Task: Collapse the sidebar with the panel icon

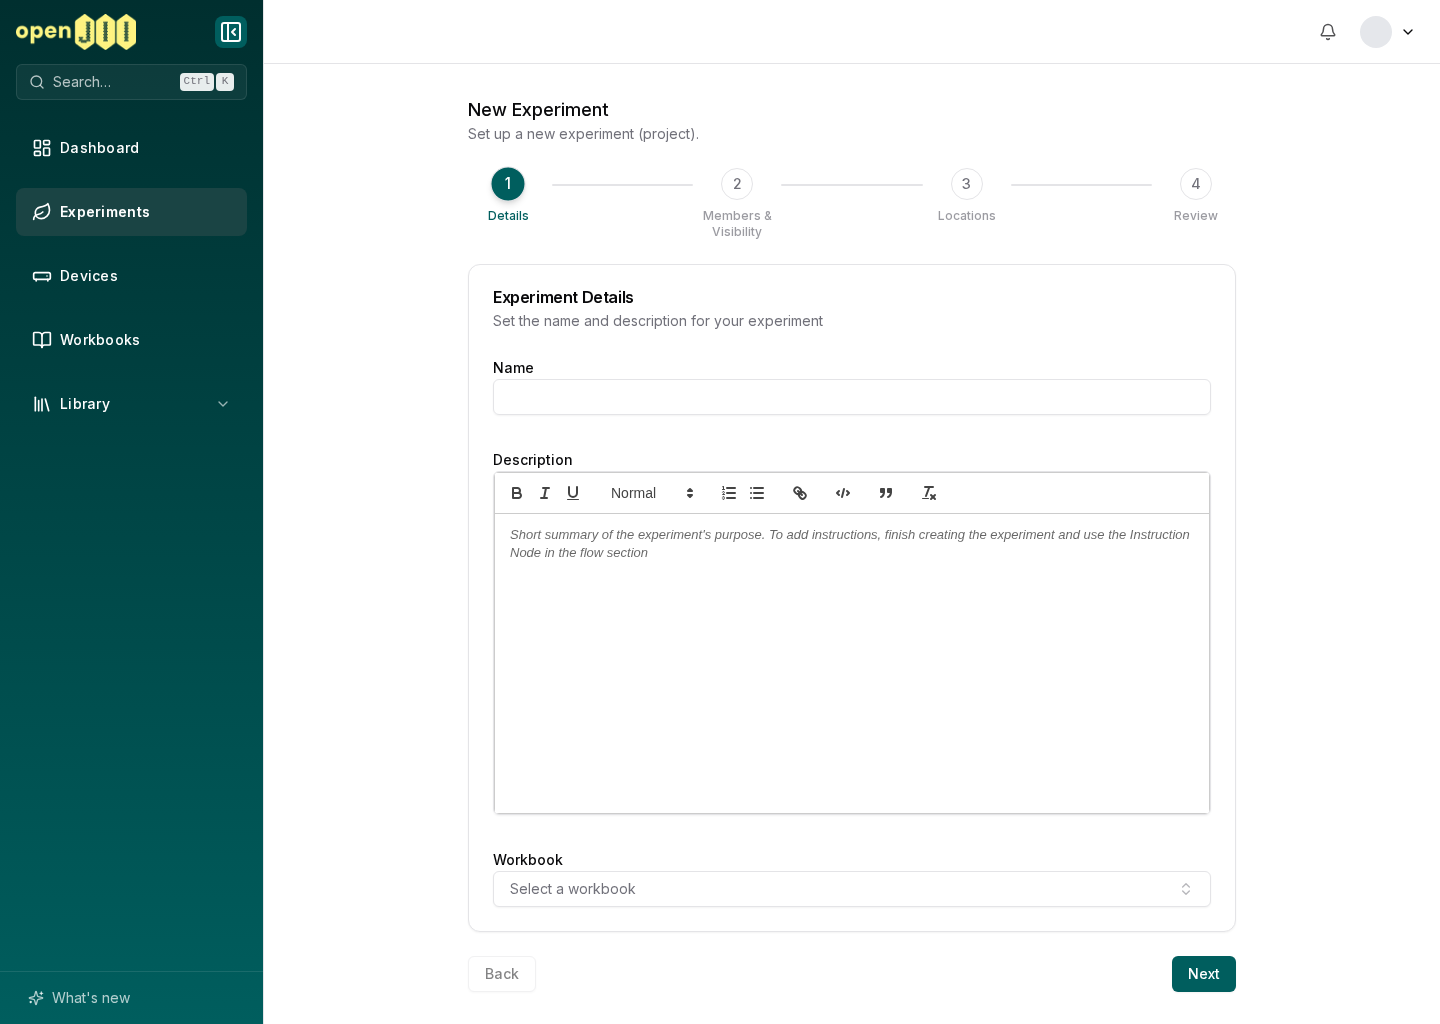Action: pyautogui.click(x=231, y=32)
